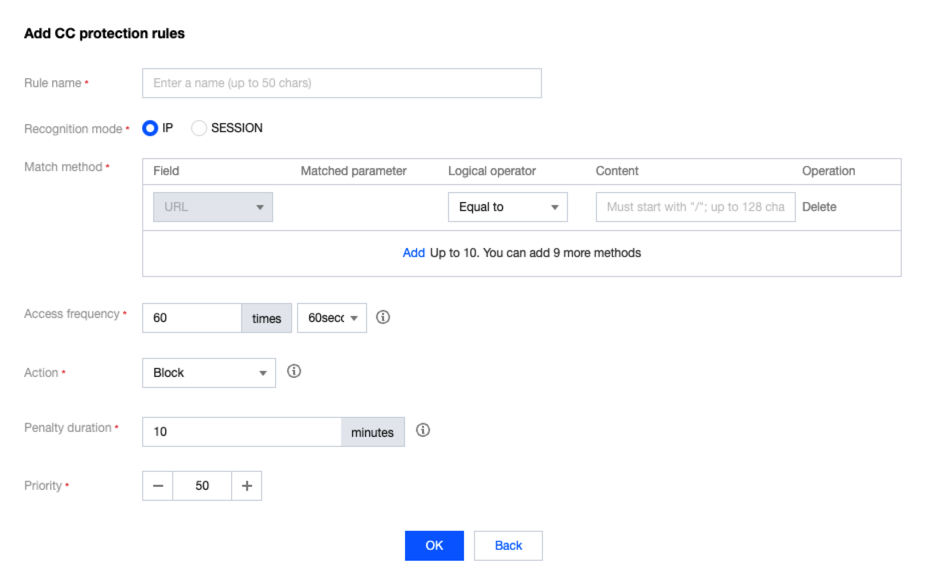Click the OK button

pos(434,545)
